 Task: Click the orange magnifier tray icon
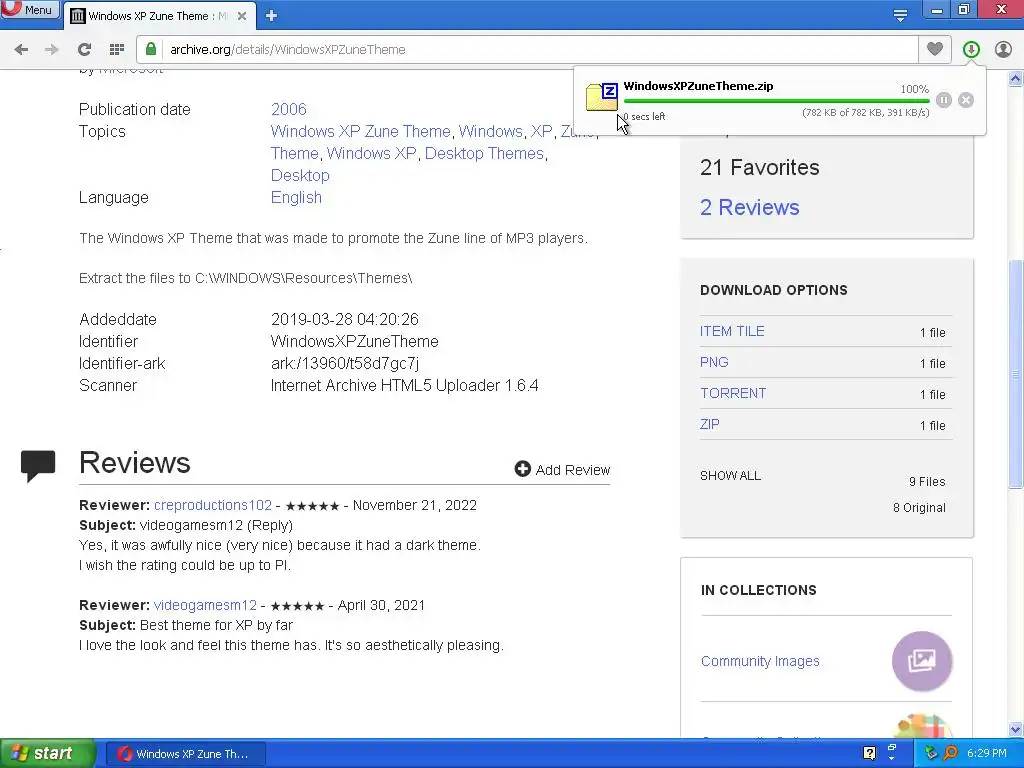pos(950,753)
